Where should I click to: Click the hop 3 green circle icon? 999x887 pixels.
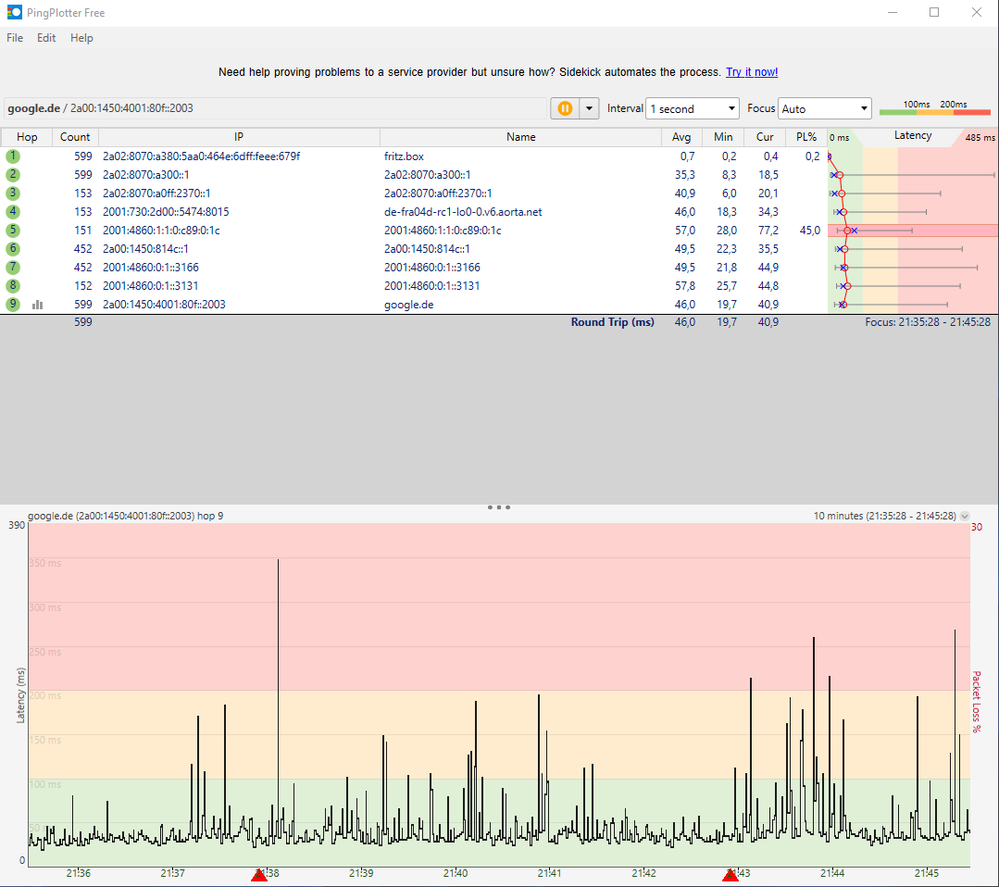tap(13, 193)
